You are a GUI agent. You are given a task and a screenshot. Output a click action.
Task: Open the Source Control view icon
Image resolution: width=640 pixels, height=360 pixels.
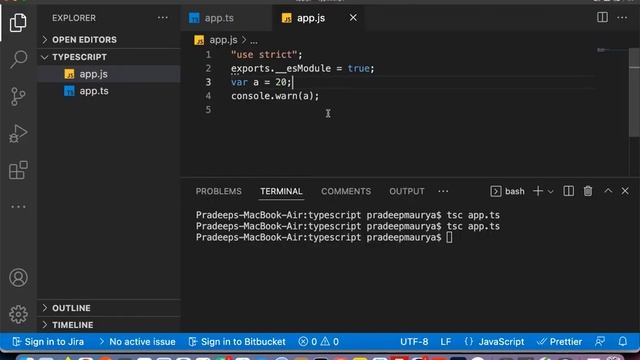coord(18,97)
